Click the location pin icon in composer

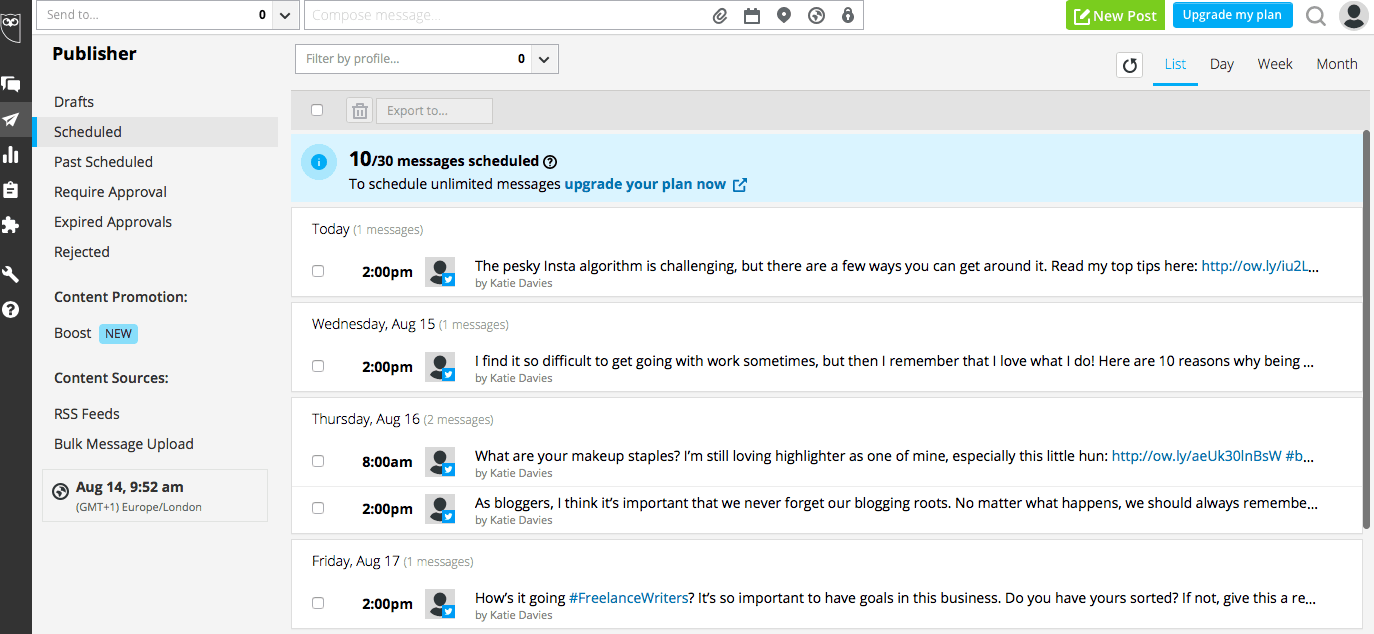[784, 15]
